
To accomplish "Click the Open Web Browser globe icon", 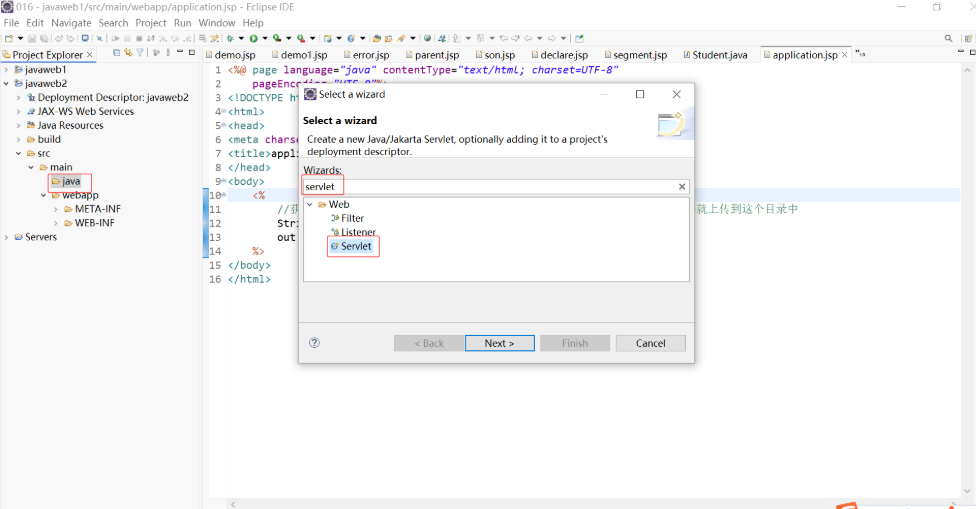I will (427, 39).
